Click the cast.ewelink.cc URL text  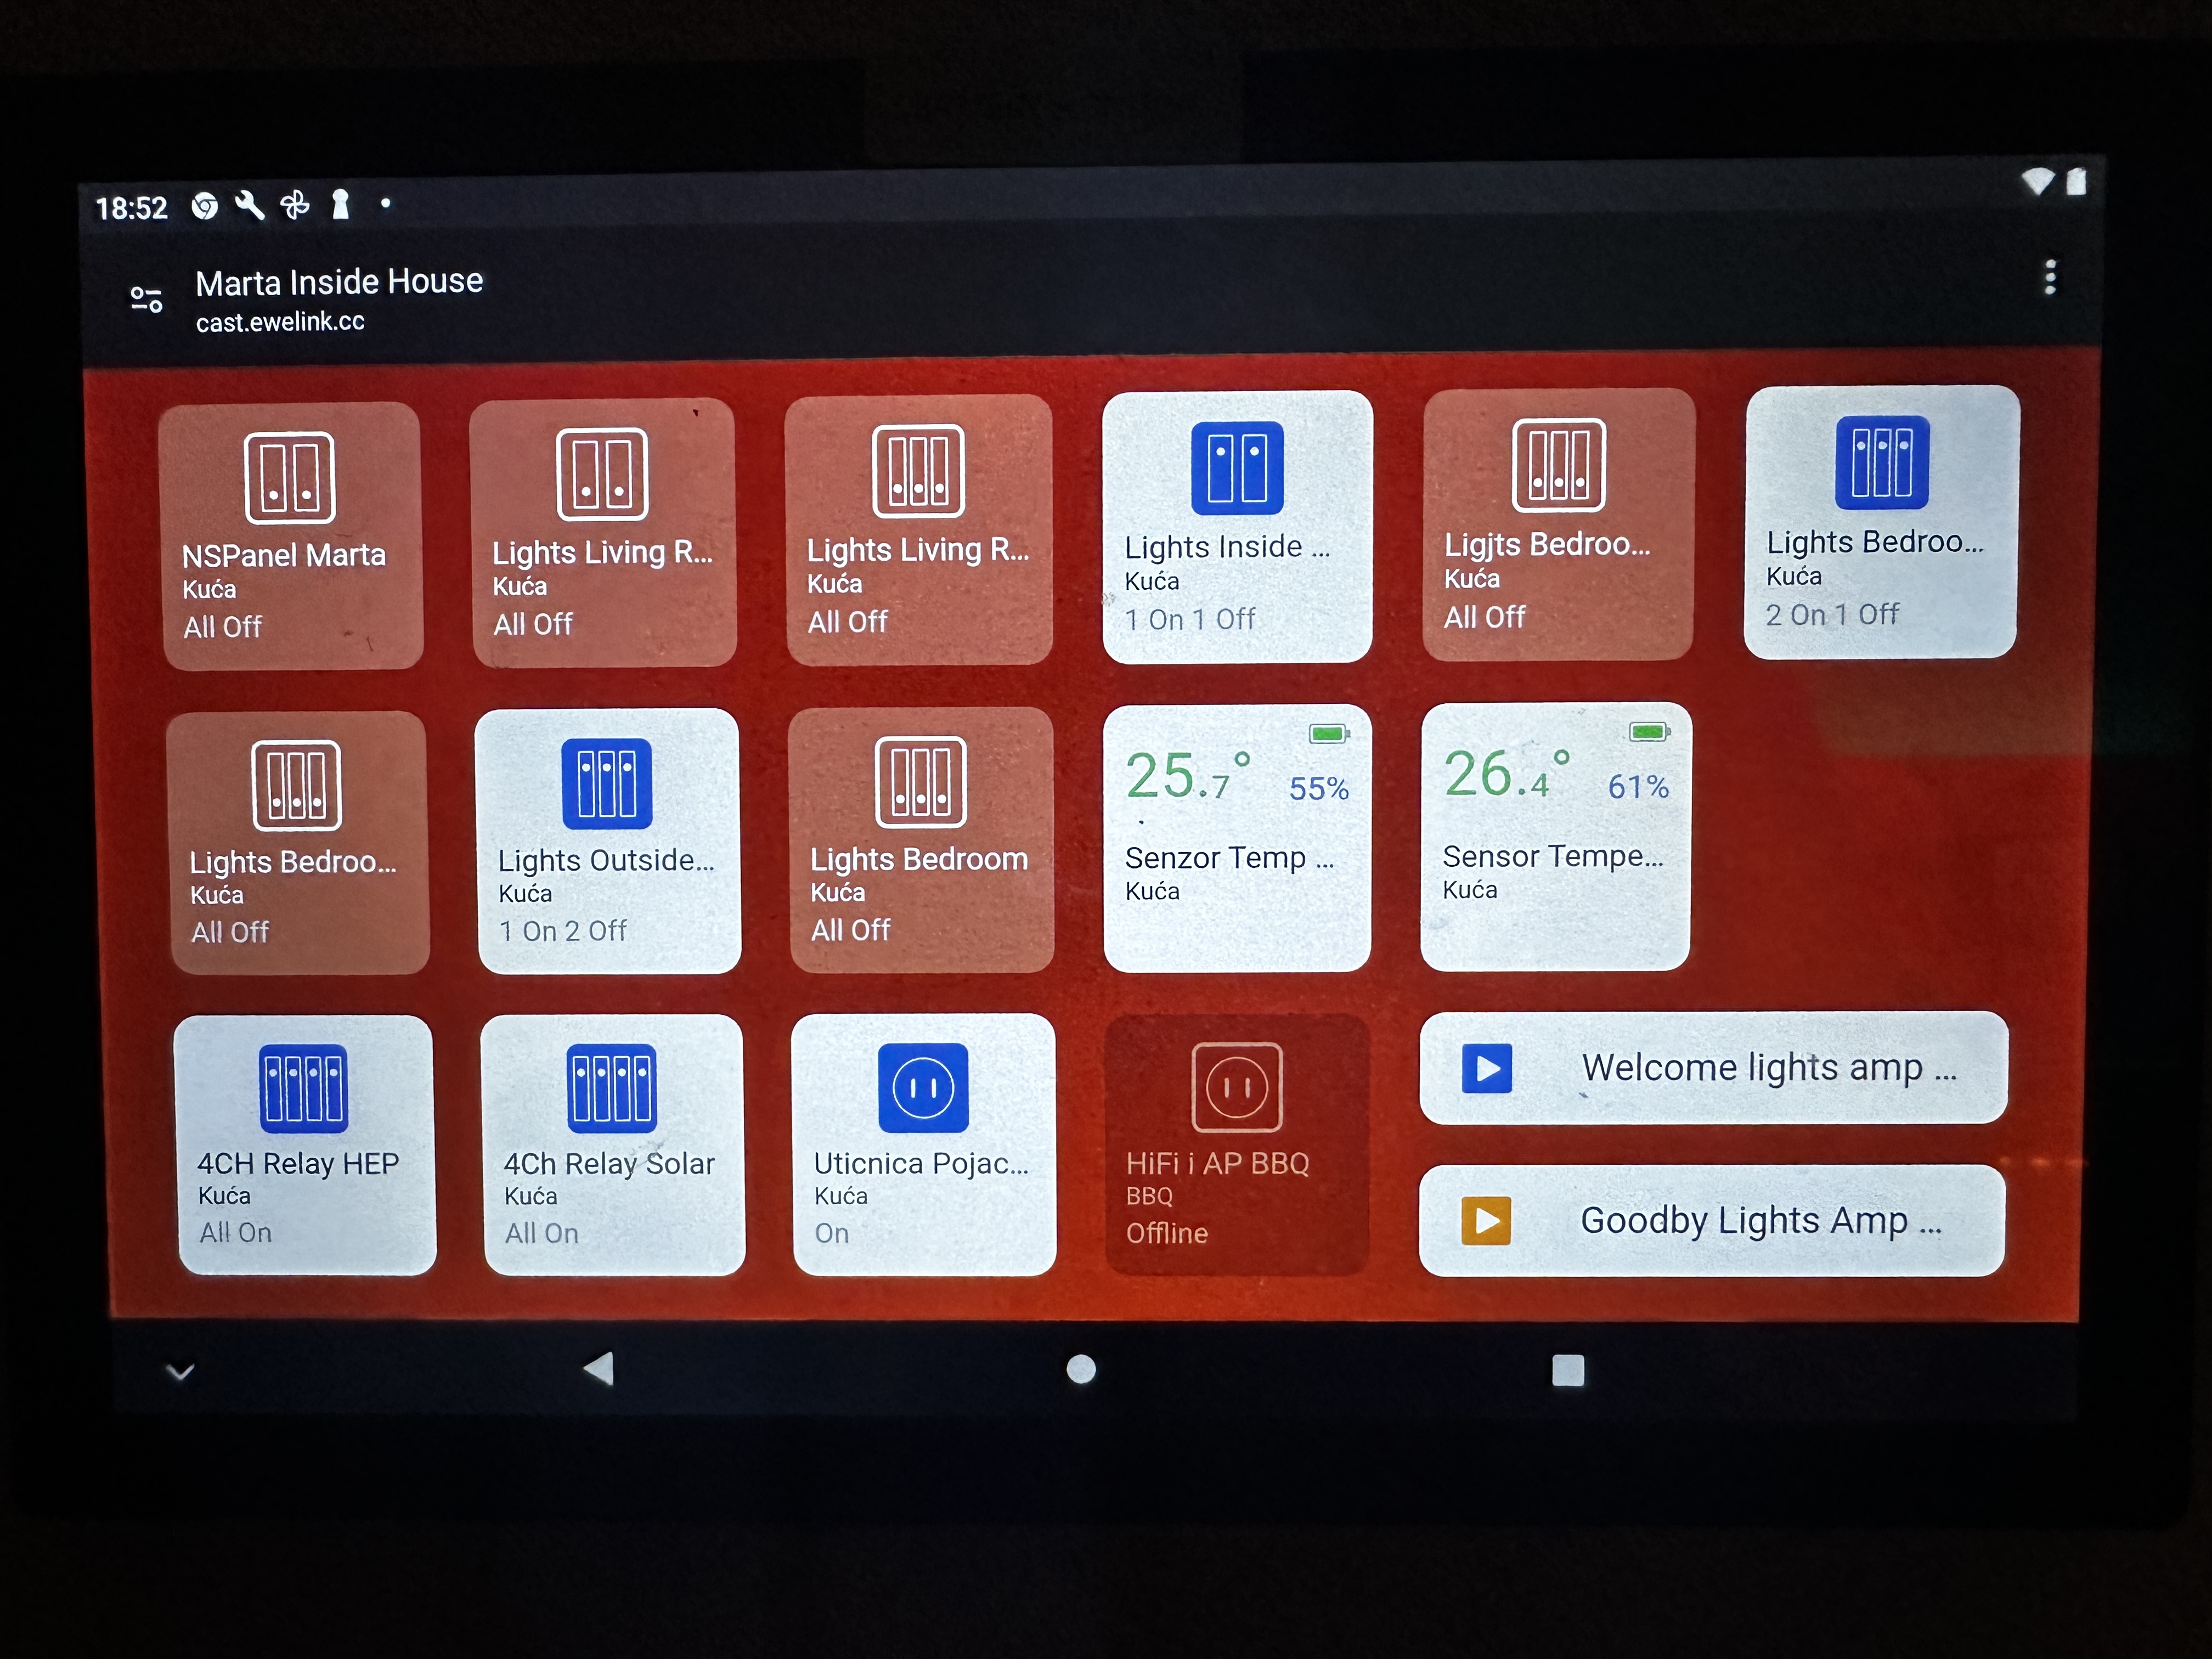click(x=280, y=322)
